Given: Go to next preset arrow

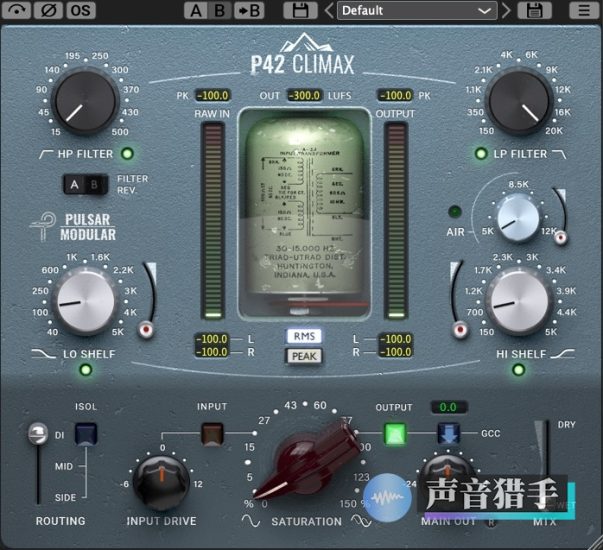Looking at the screenshot, I should (507, 10).
